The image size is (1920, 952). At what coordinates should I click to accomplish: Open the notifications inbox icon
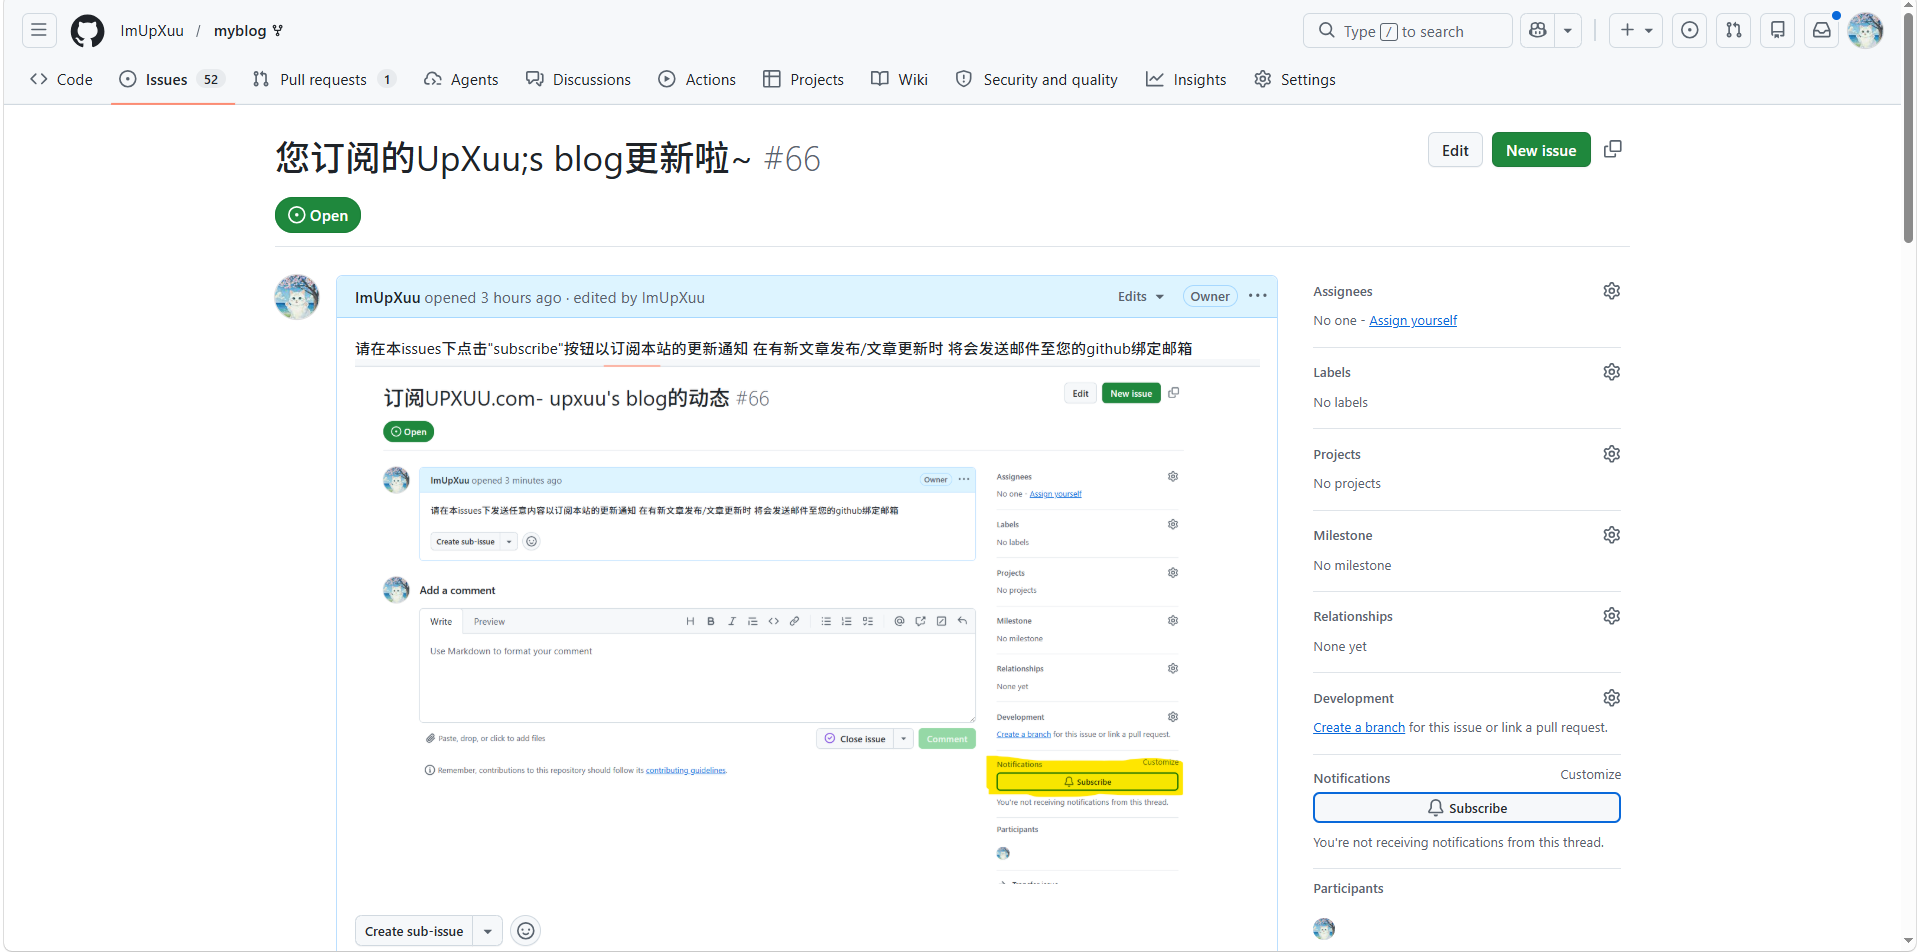tap(1822, 31)
